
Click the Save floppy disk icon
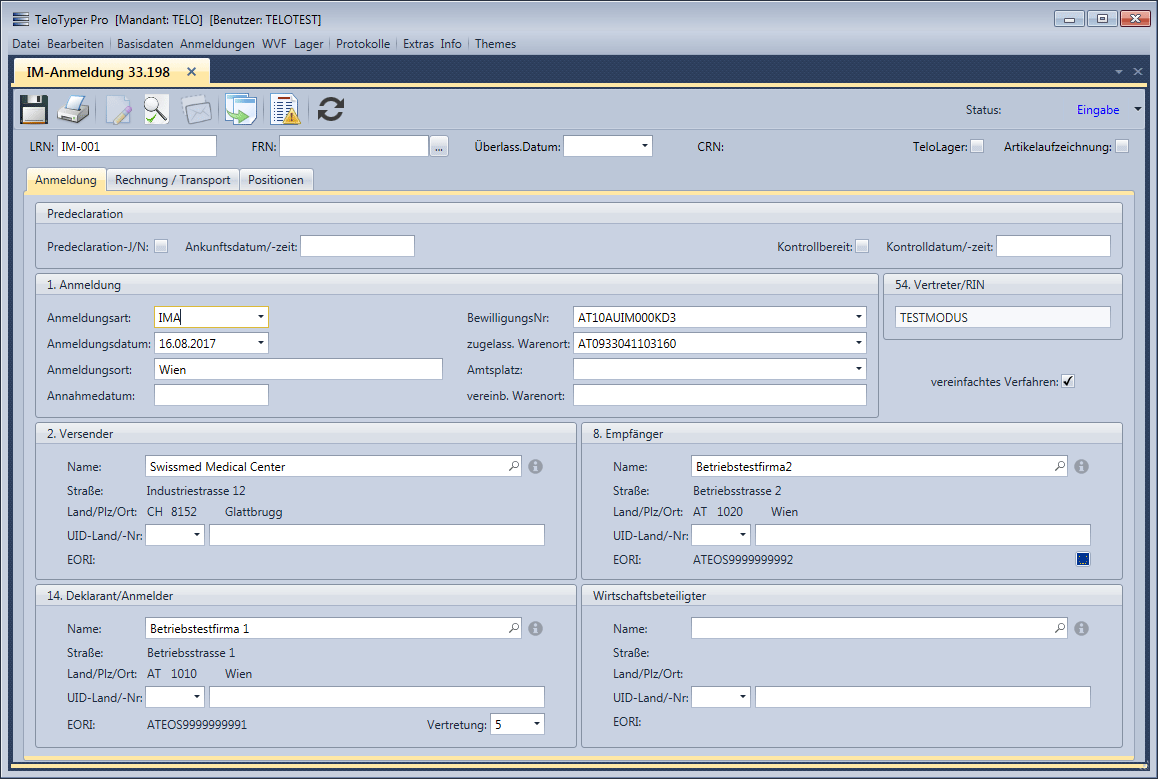(33, 109)
